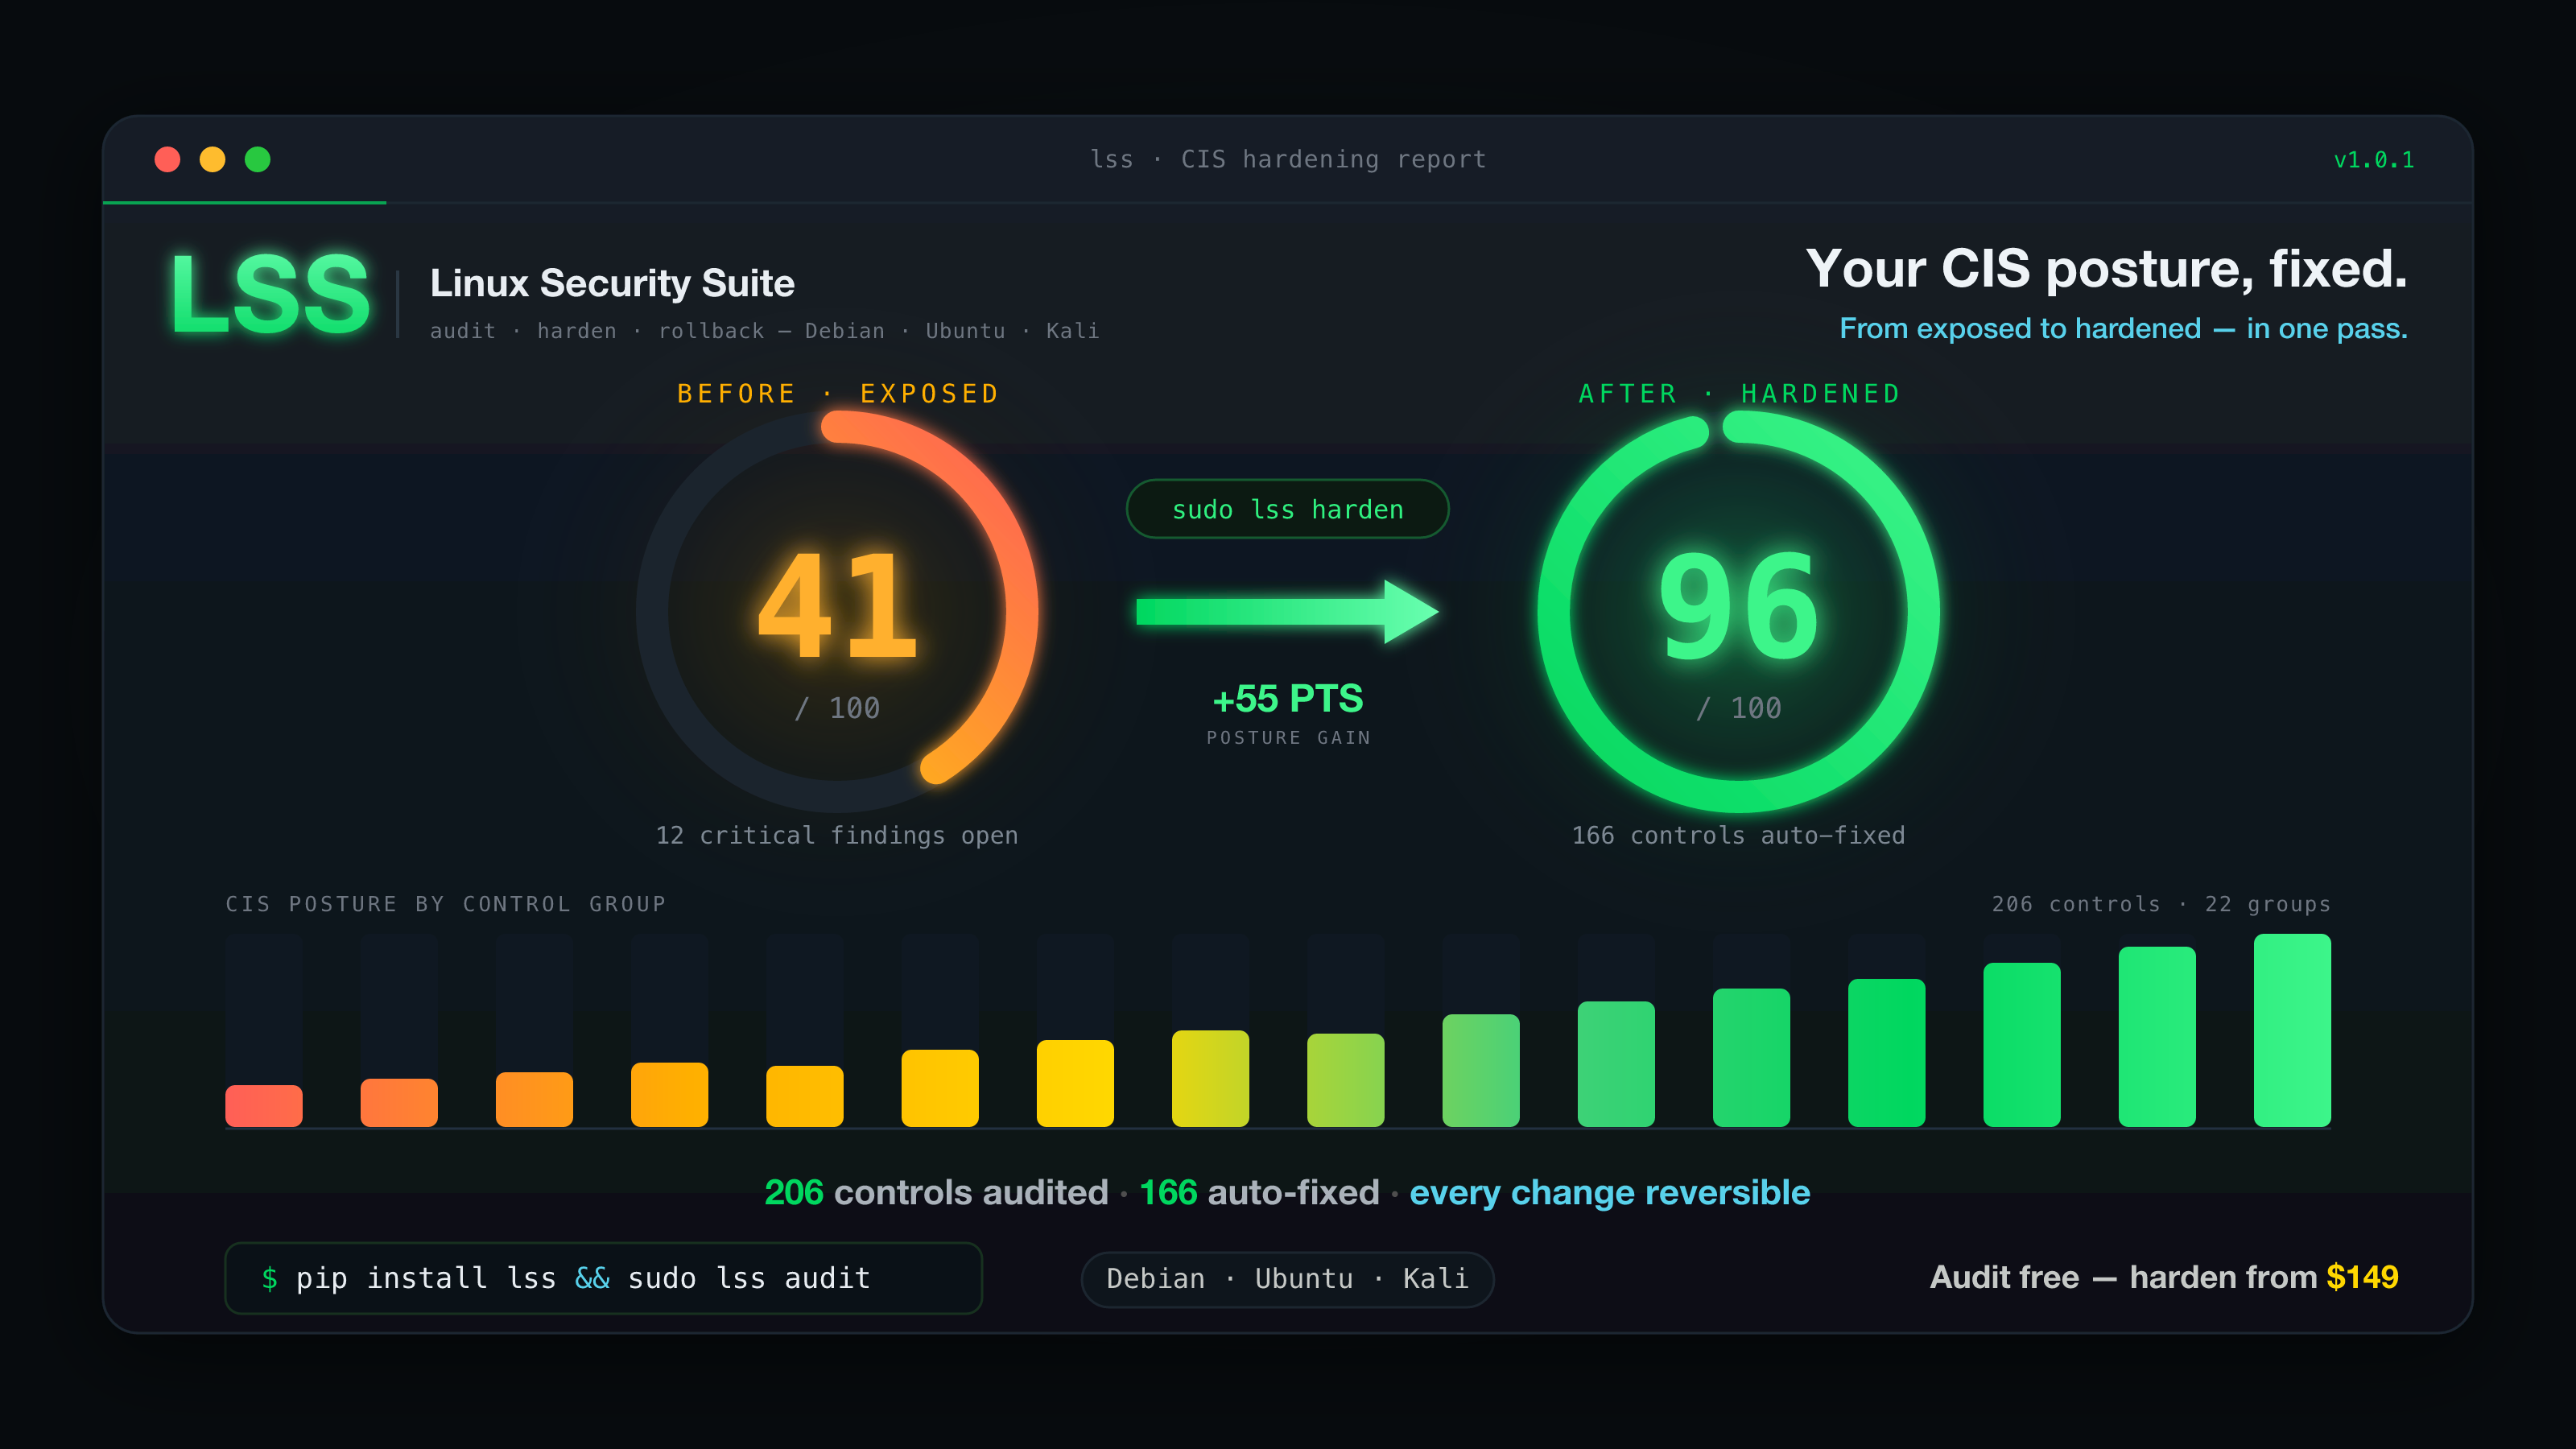This screenshot has height=1449, width=2576.
Task: Click the sudo lss harden pill
Action: pyautogui.click(x=1287, y=509)
